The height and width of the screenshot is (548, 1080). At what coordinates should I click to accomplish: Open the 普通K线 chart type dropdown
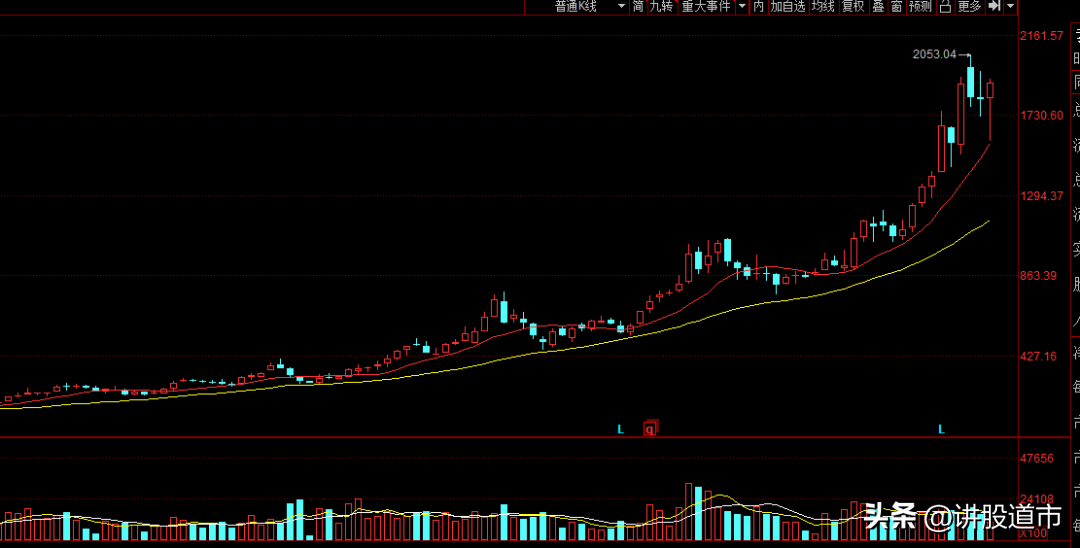click(x=577, y=7)
